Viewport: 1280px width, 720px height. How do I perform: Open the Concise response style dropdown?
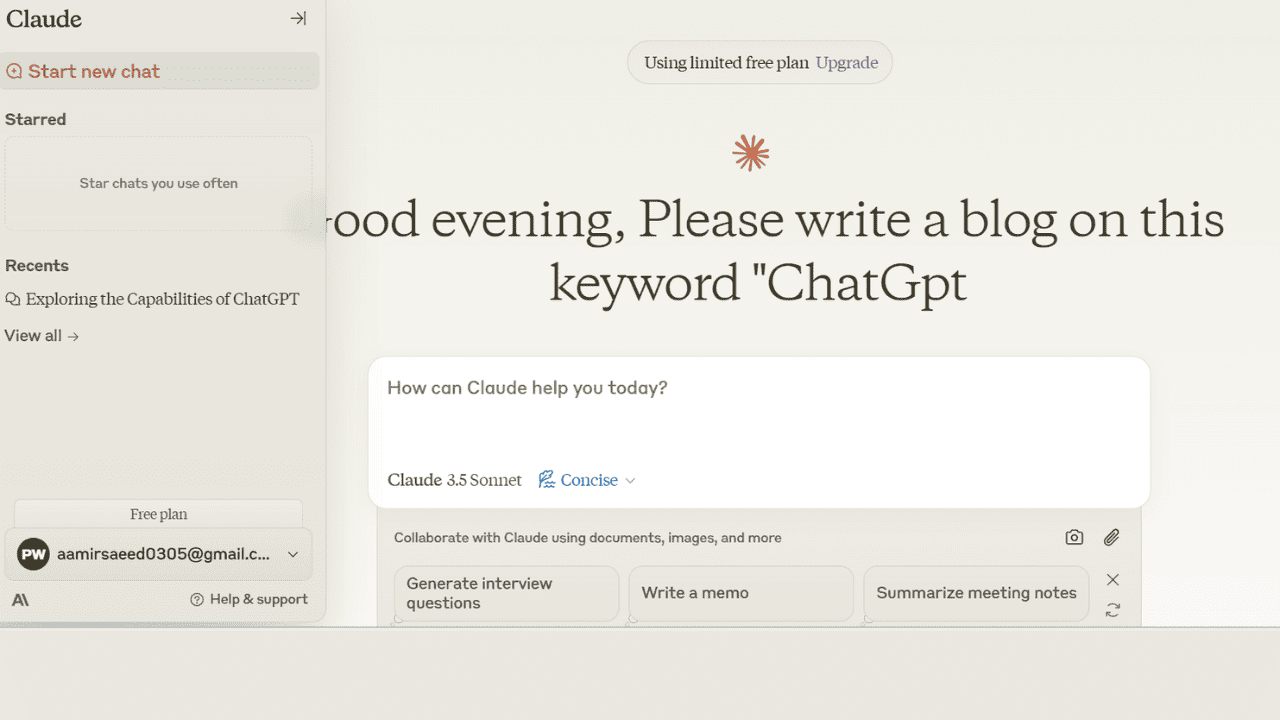click(587, 480)
